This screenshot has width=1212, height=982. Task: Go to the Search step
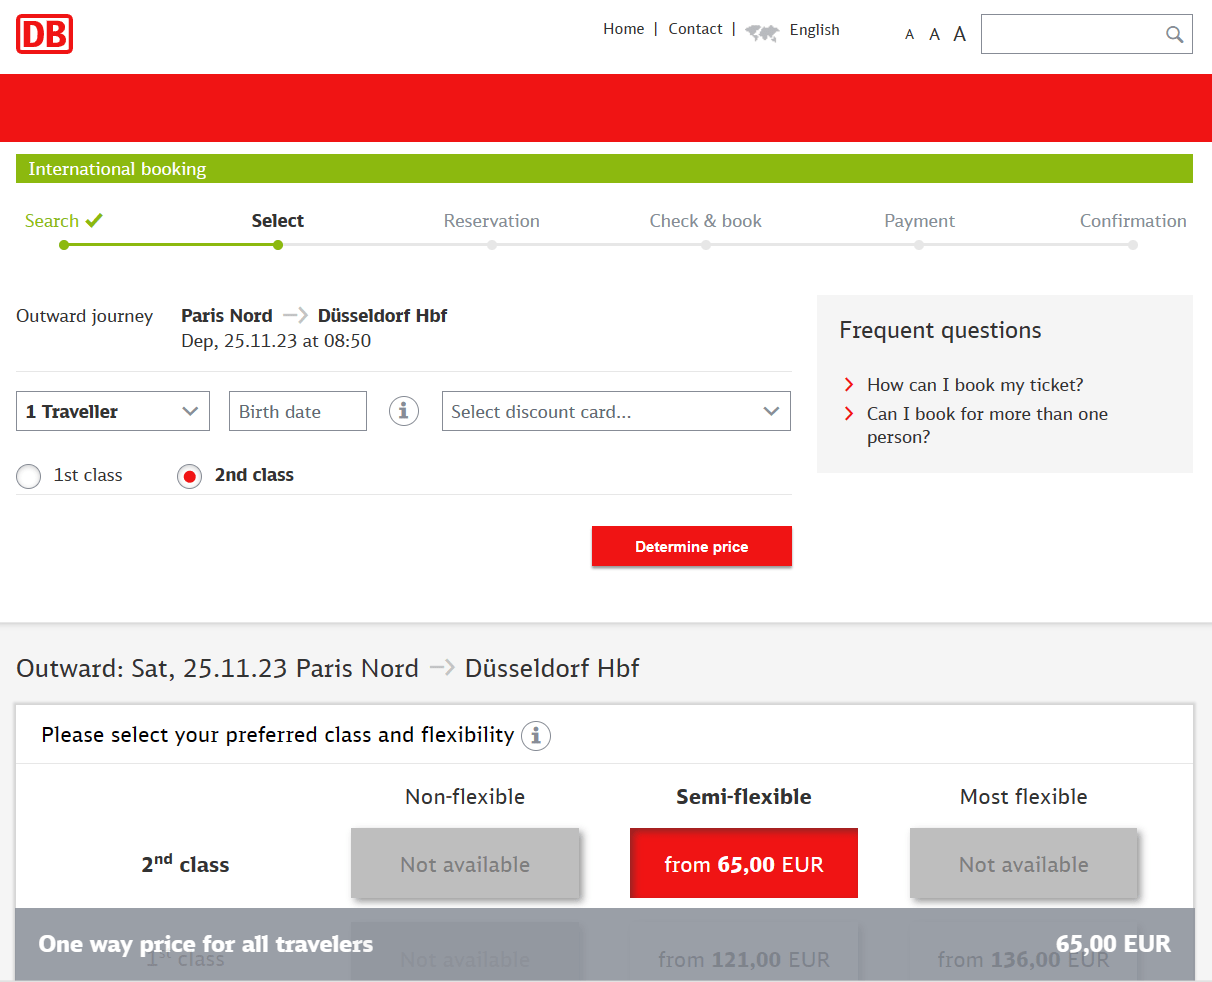pos(52,221)
